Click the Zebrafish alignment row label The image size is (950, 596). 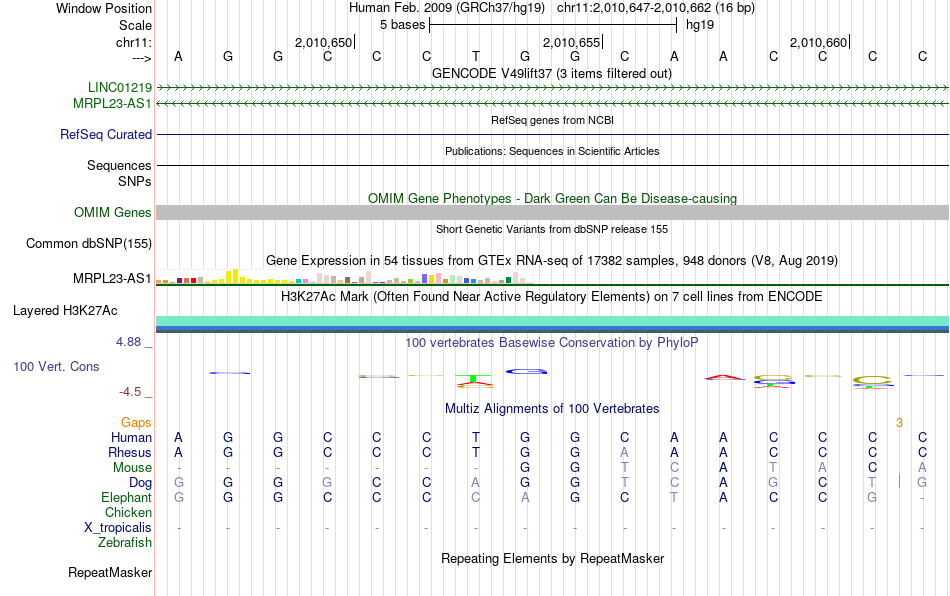(124, 543)
